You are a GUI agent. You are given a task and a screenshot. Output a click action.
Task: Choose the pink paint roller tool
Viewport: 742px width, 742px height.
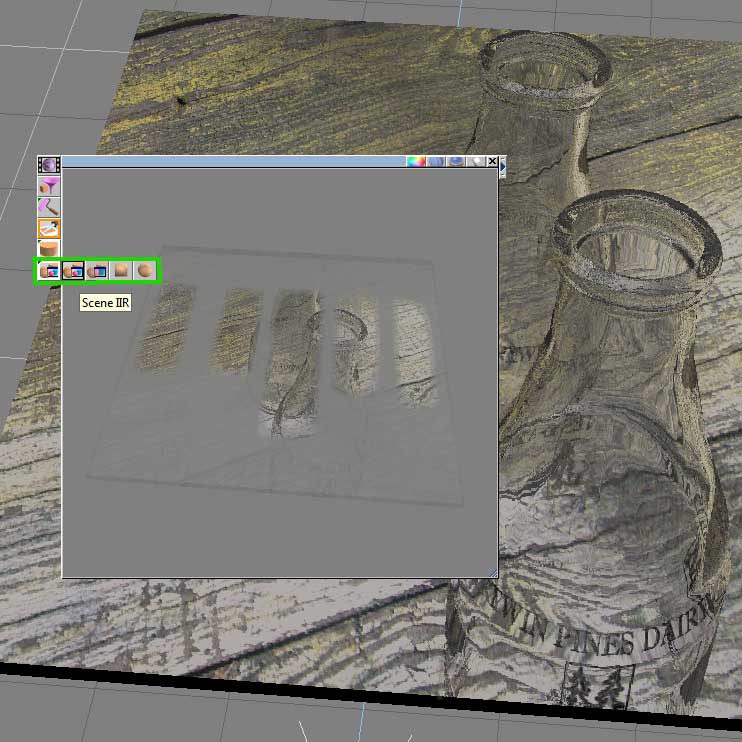[x=49, y=207]
